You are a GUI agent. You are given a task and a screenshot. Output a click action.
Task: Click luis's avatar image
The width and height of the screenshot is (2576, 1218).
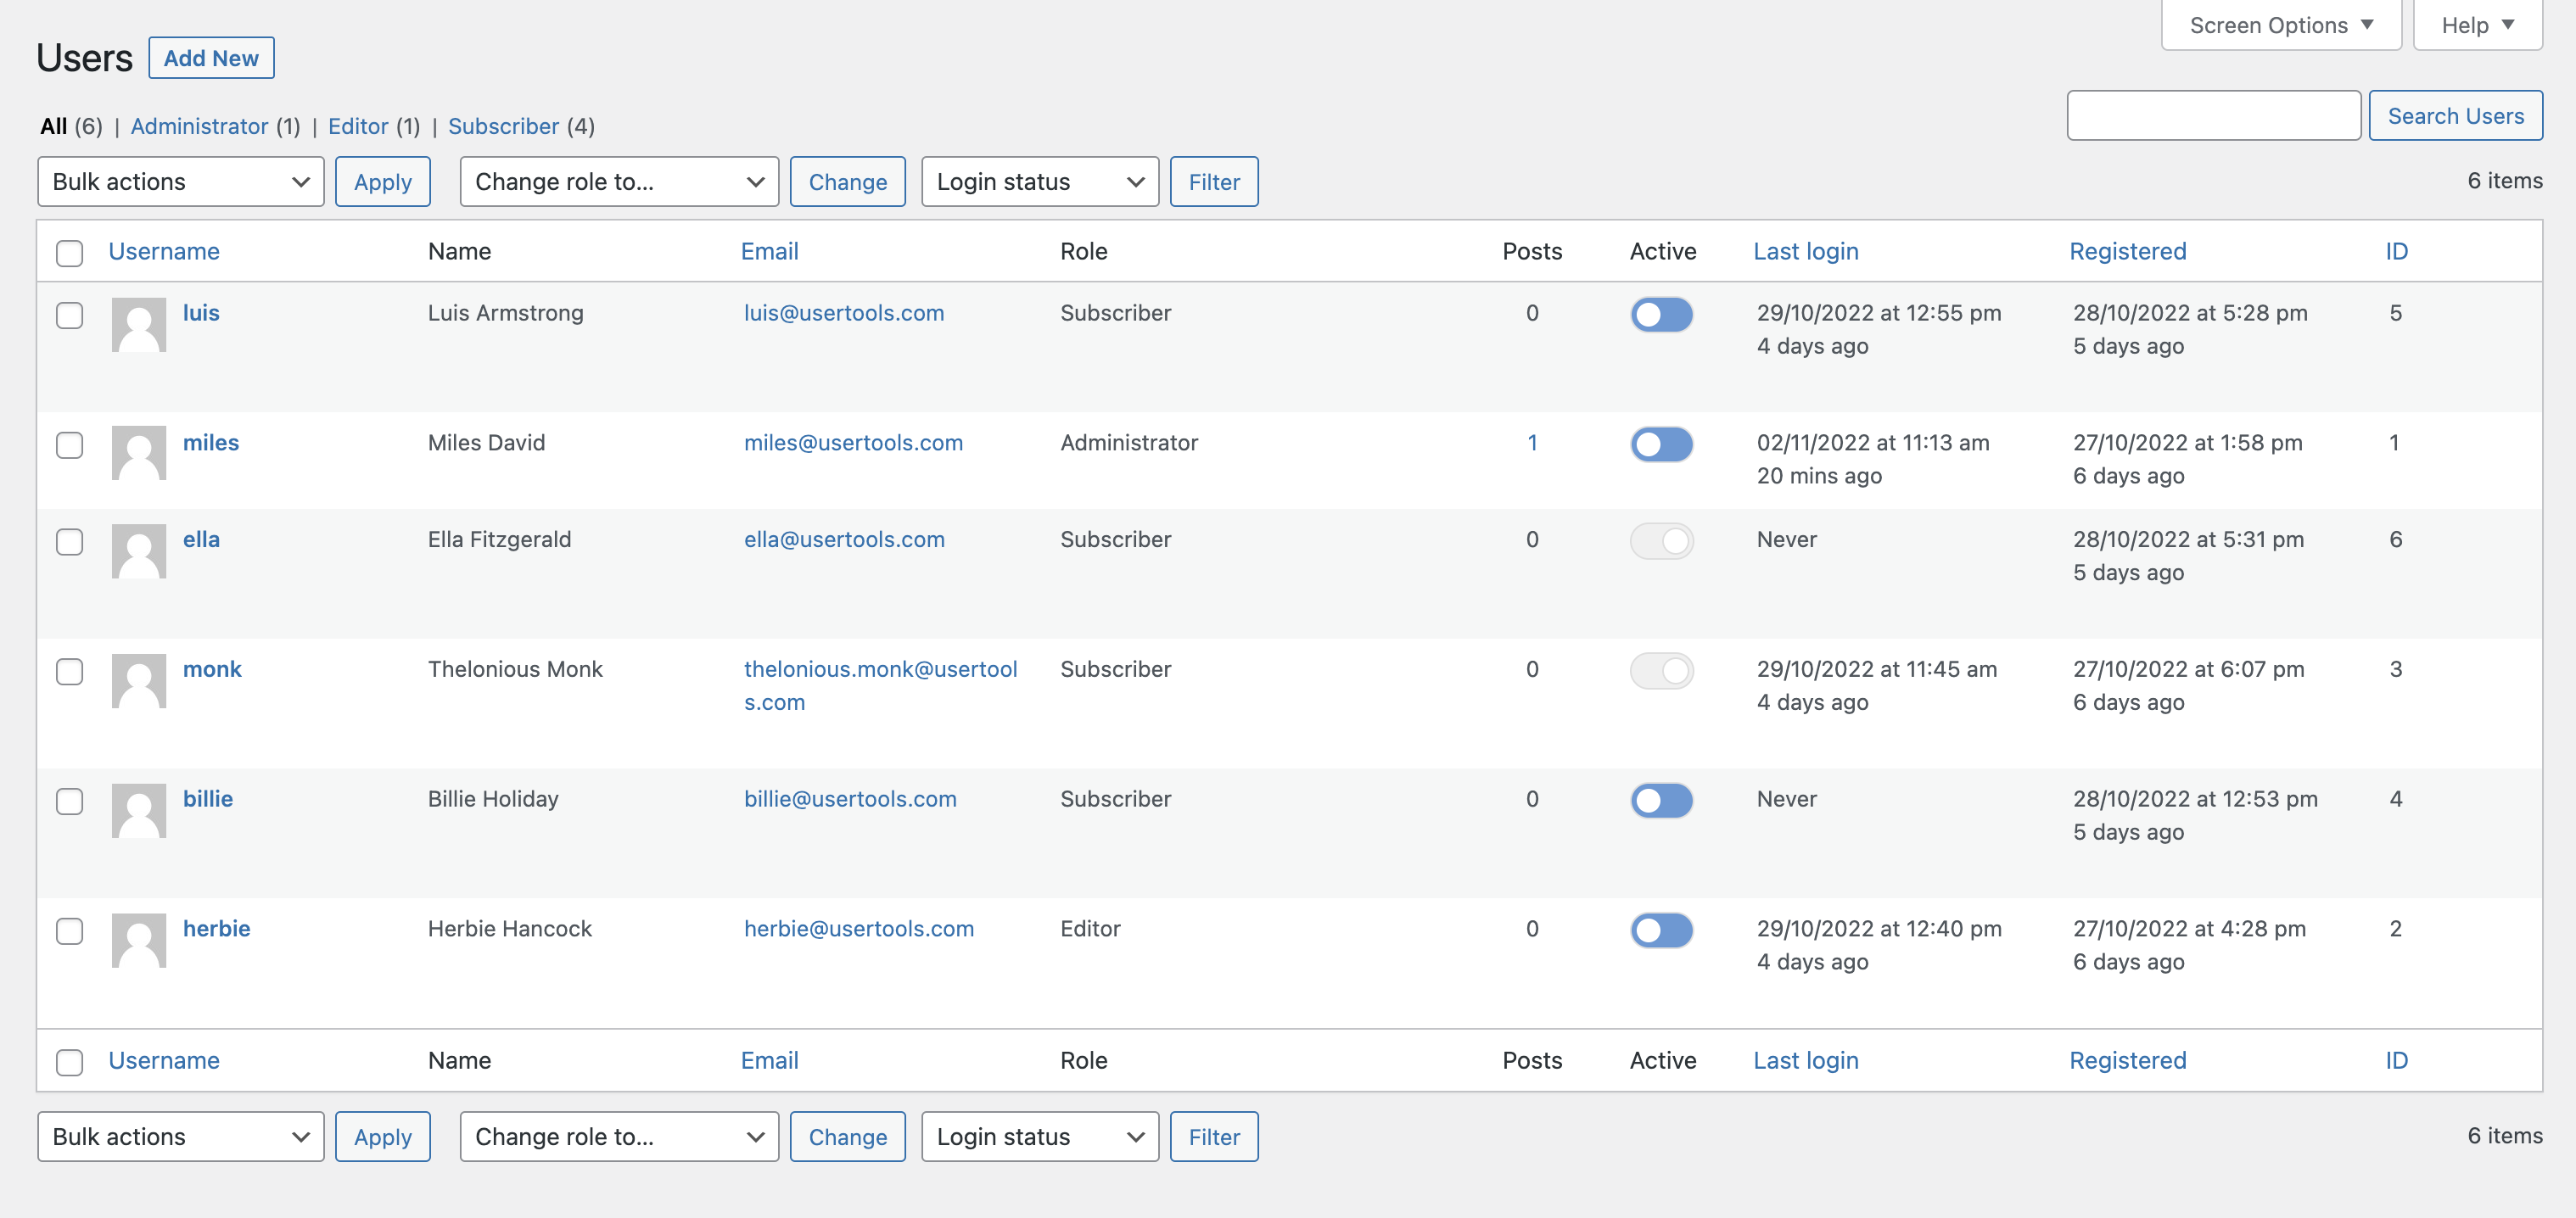(x=139, y=324)
